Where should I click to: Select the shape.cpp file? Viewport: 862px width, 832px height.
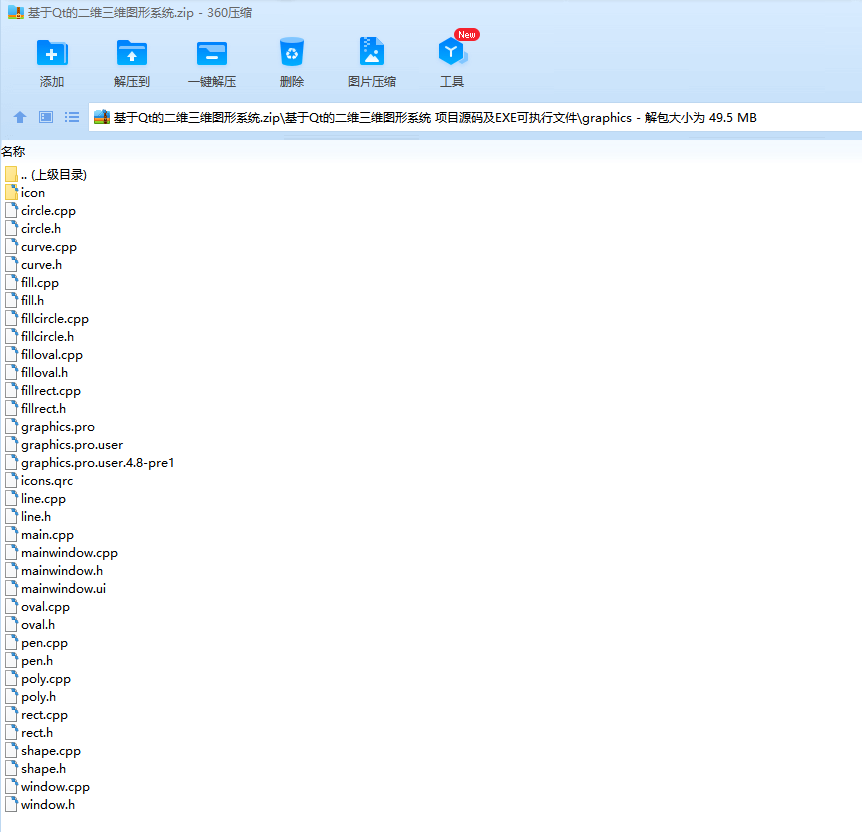tap(43, 751)
